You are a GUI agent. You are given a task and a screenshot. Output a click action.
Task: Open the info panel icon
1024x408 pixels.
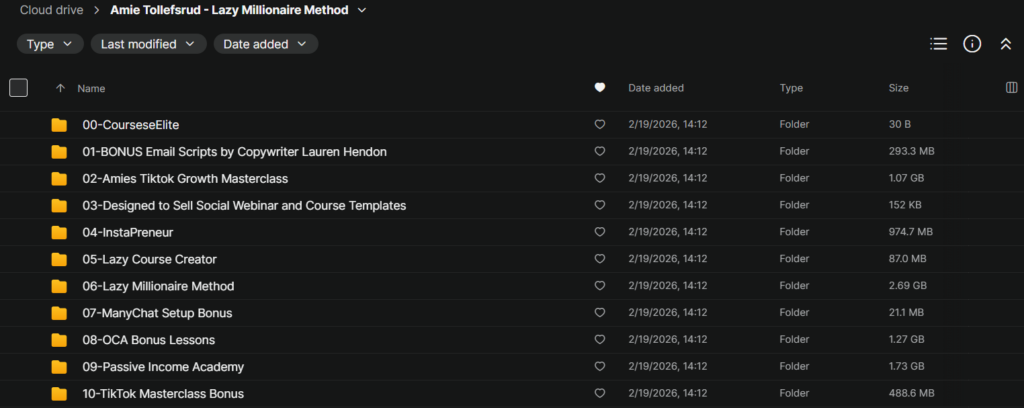coord(971,44)
